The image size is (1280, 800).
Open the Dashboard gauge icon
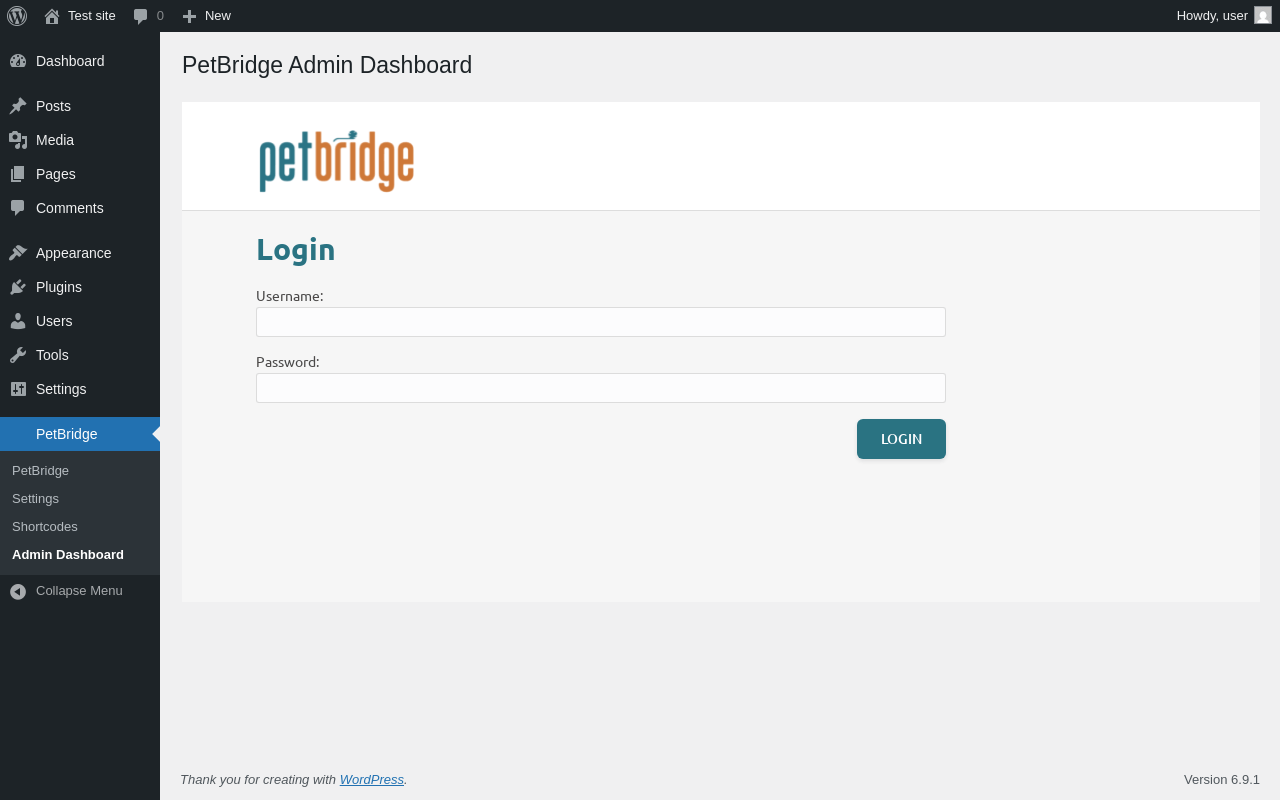[18, 61]
